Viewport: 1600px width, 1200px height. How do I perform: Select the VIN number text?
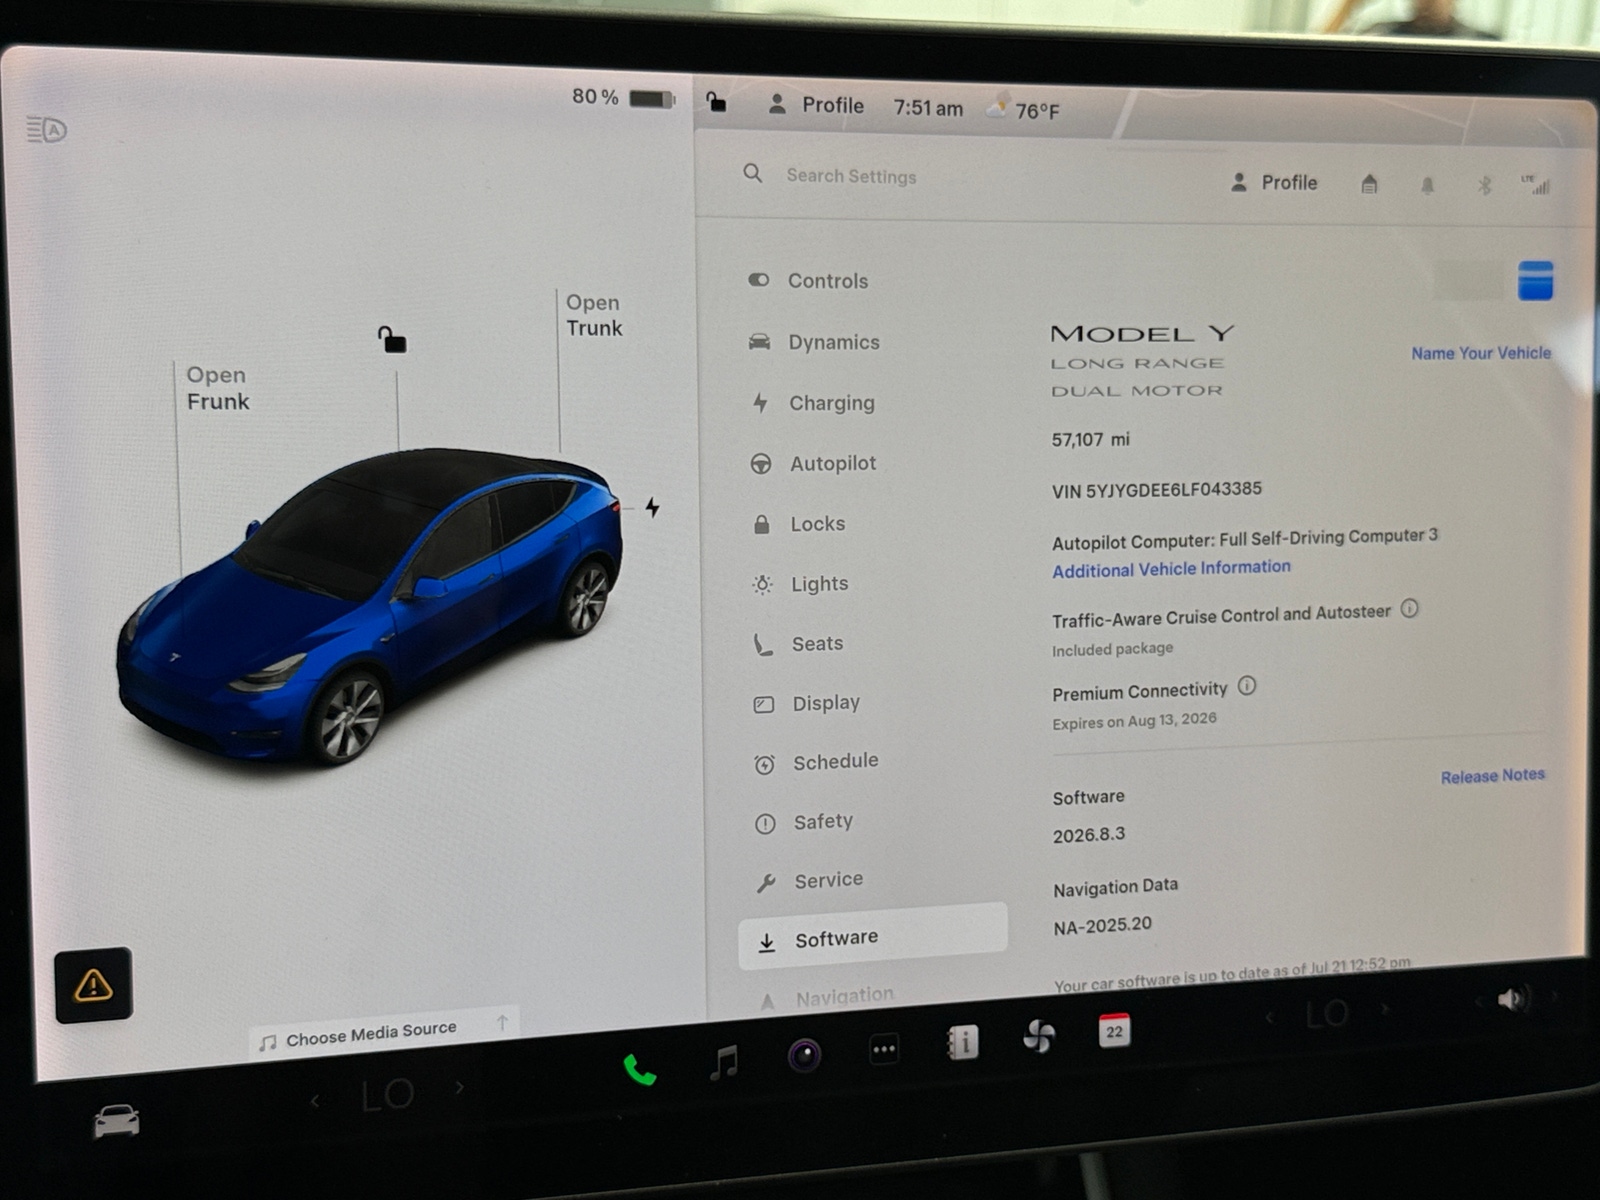(x=1157, y=490)
